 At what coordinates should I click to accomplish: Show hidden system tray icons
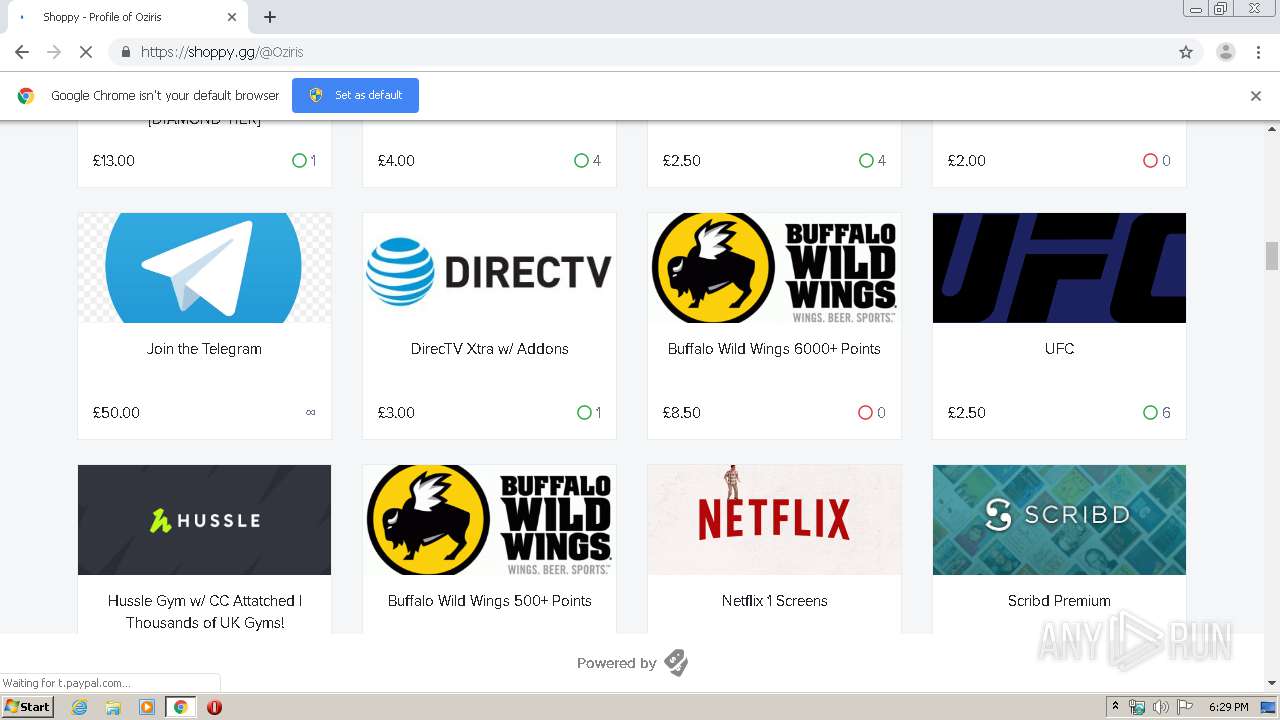click(1115, 707)
